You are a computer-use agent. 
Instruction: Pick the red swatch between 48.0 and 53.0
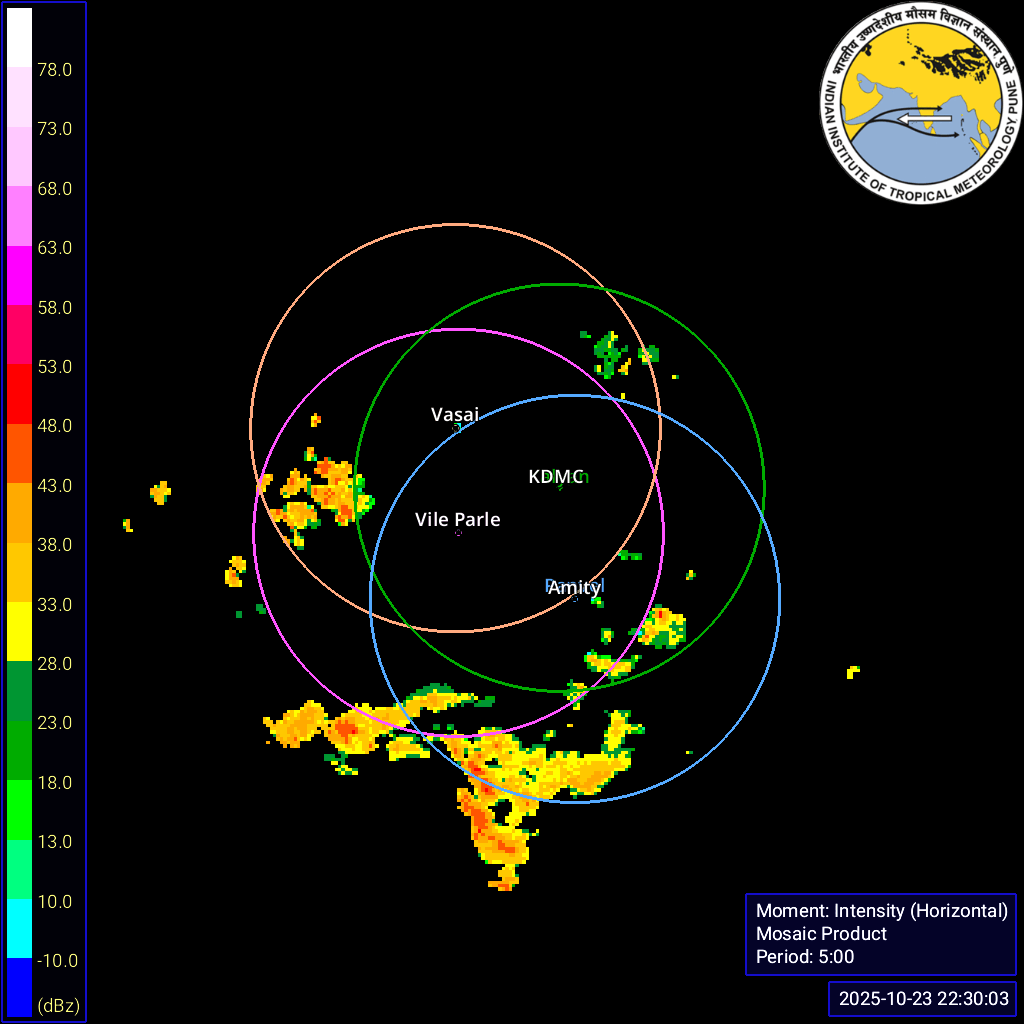19,394
